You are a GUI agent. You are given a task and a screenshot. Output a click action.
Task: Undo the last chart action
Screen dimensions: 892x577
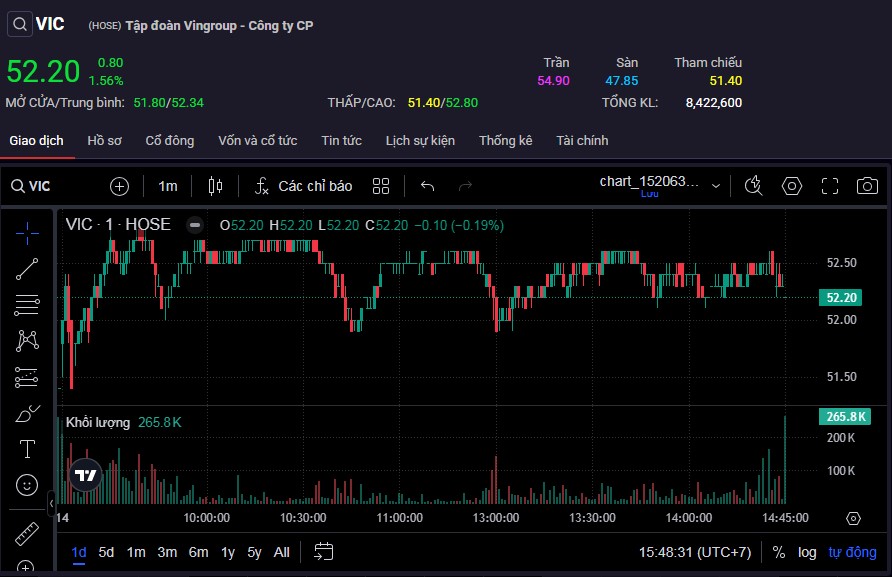[428, 186]
